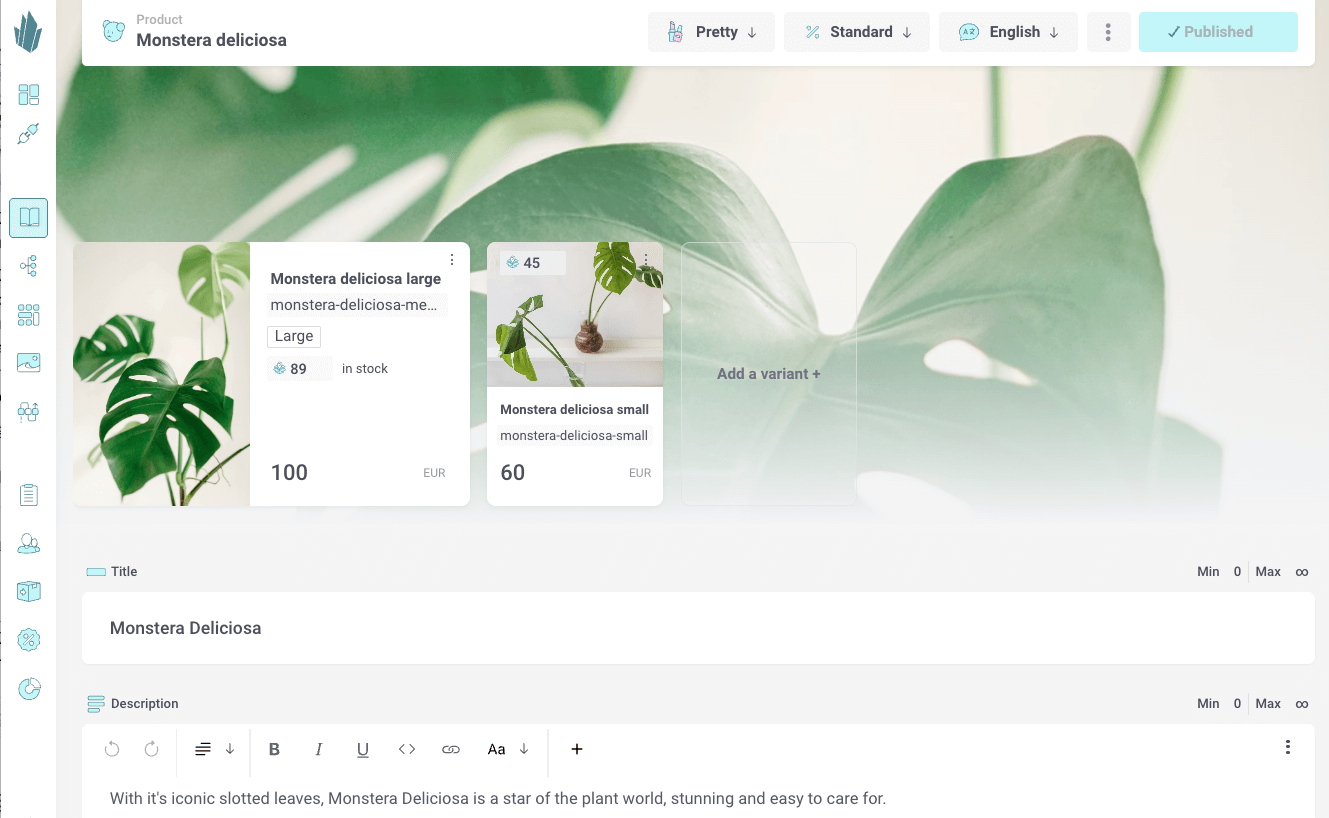Toggle underline formatting in description

coord(363,749)
